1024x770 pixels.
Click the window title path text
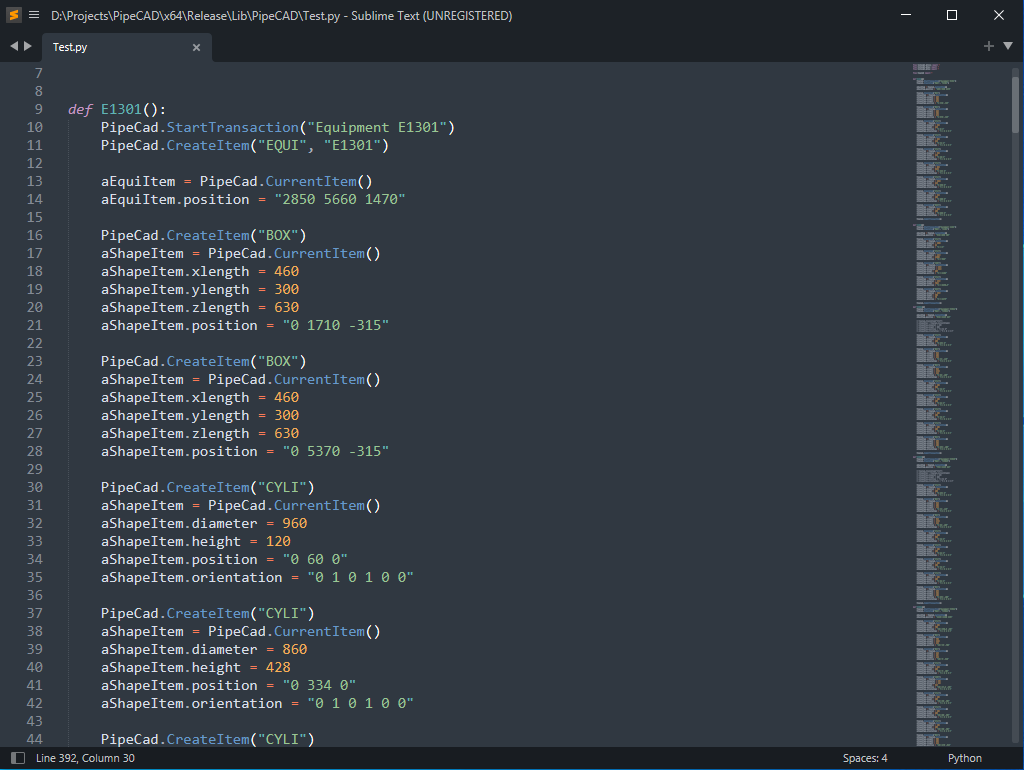coord(281,16)
